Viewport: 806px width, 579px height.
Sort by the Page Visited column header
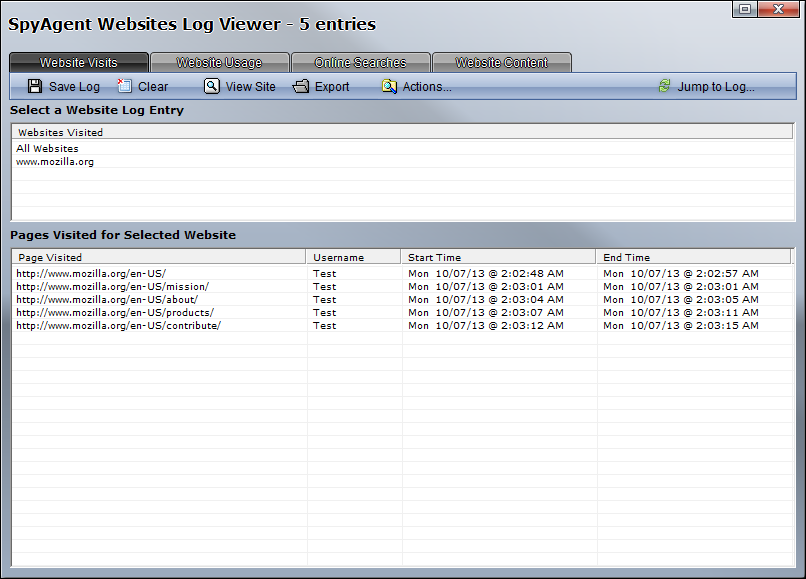point(160,257)
